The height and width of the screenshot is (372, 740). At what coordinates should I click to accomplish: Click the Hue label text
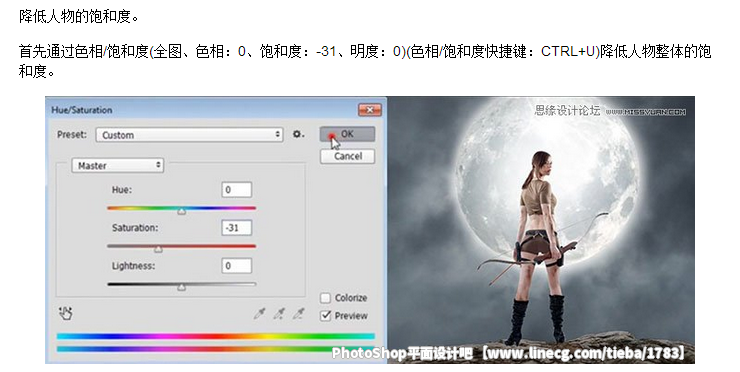122,190
